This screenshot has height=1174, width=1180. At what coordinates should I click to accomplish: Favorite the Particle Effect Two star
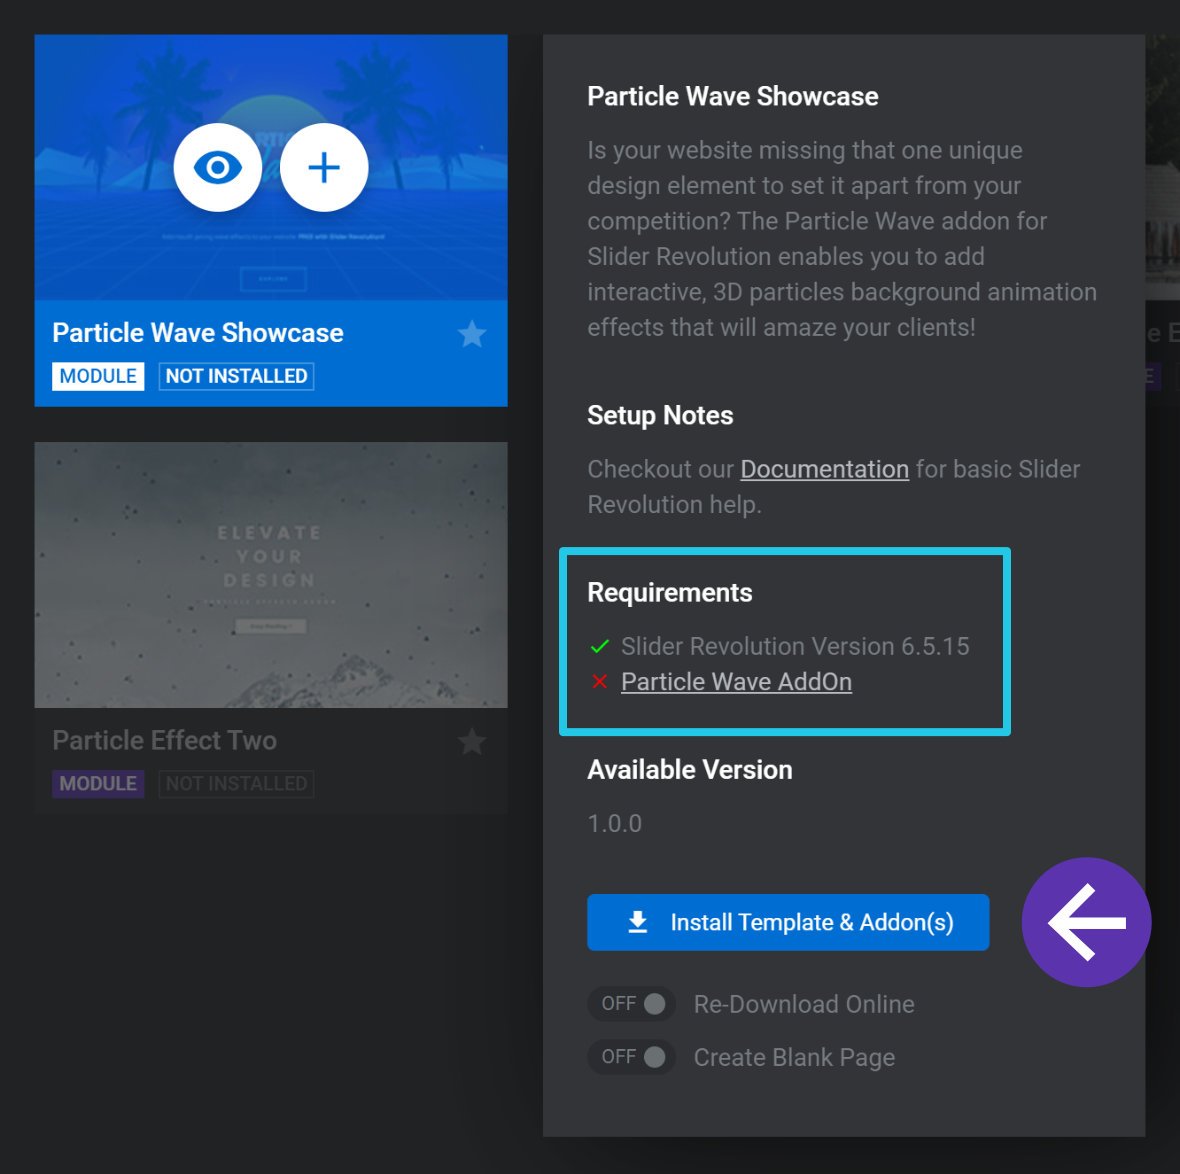pyautogui.click(x=472, y=741)
